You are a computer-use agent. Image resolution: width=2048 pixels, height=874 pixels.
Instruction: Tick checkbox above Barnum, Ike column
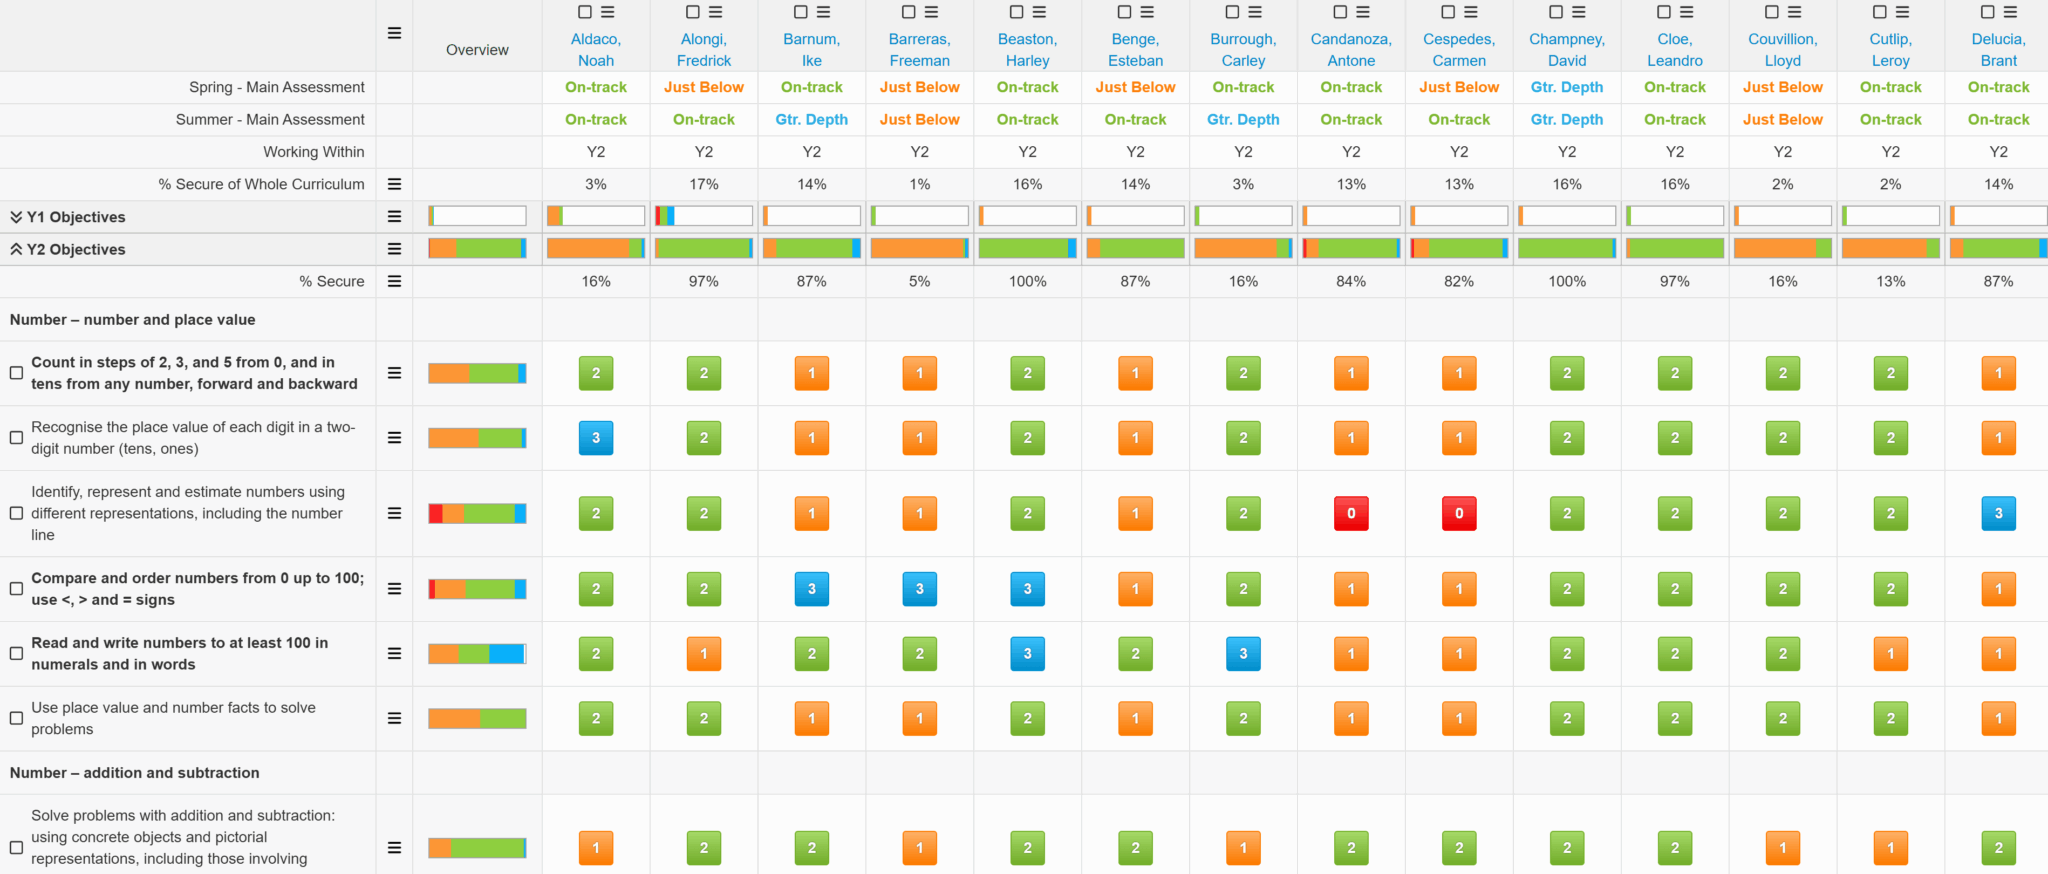[x=800, y=12]
